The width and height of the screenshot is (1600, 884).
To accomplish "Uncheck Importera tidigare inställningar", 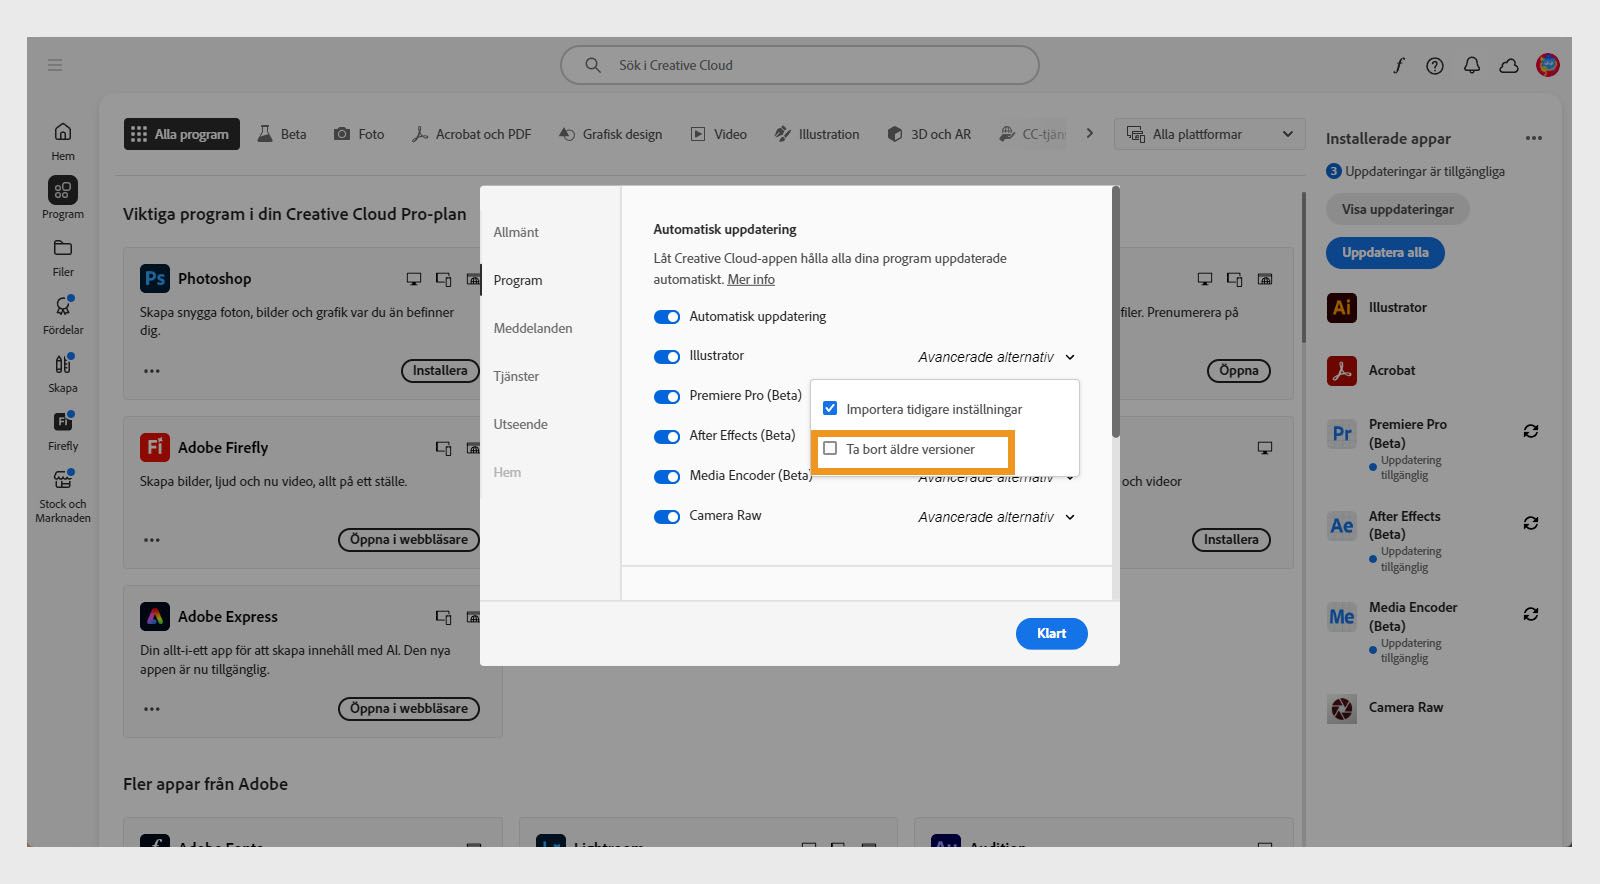I will pos(830,408).
